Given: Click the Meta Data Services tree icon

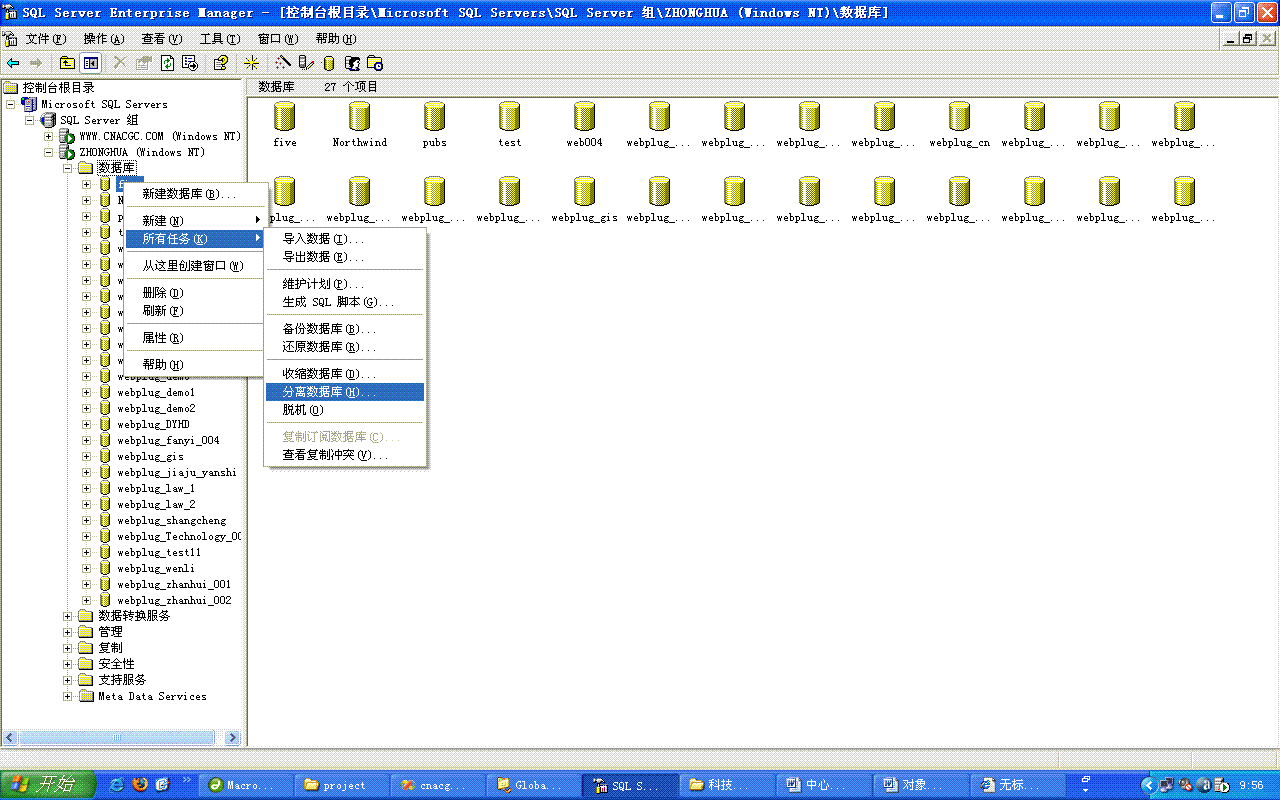Looking at the screenshot, I should pos(86,696).
